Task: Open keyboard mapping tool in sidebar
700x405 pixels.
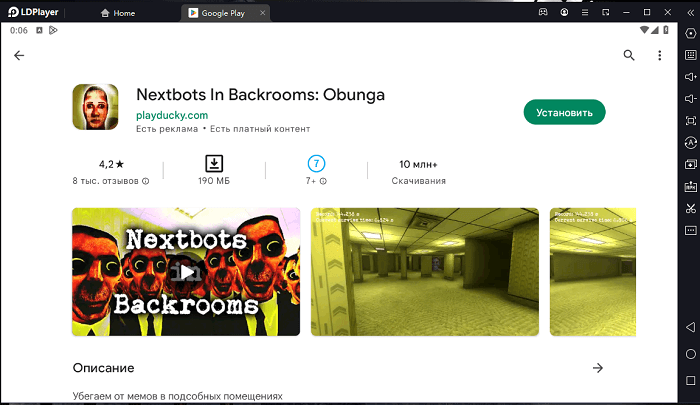Action: pos(690,55)
